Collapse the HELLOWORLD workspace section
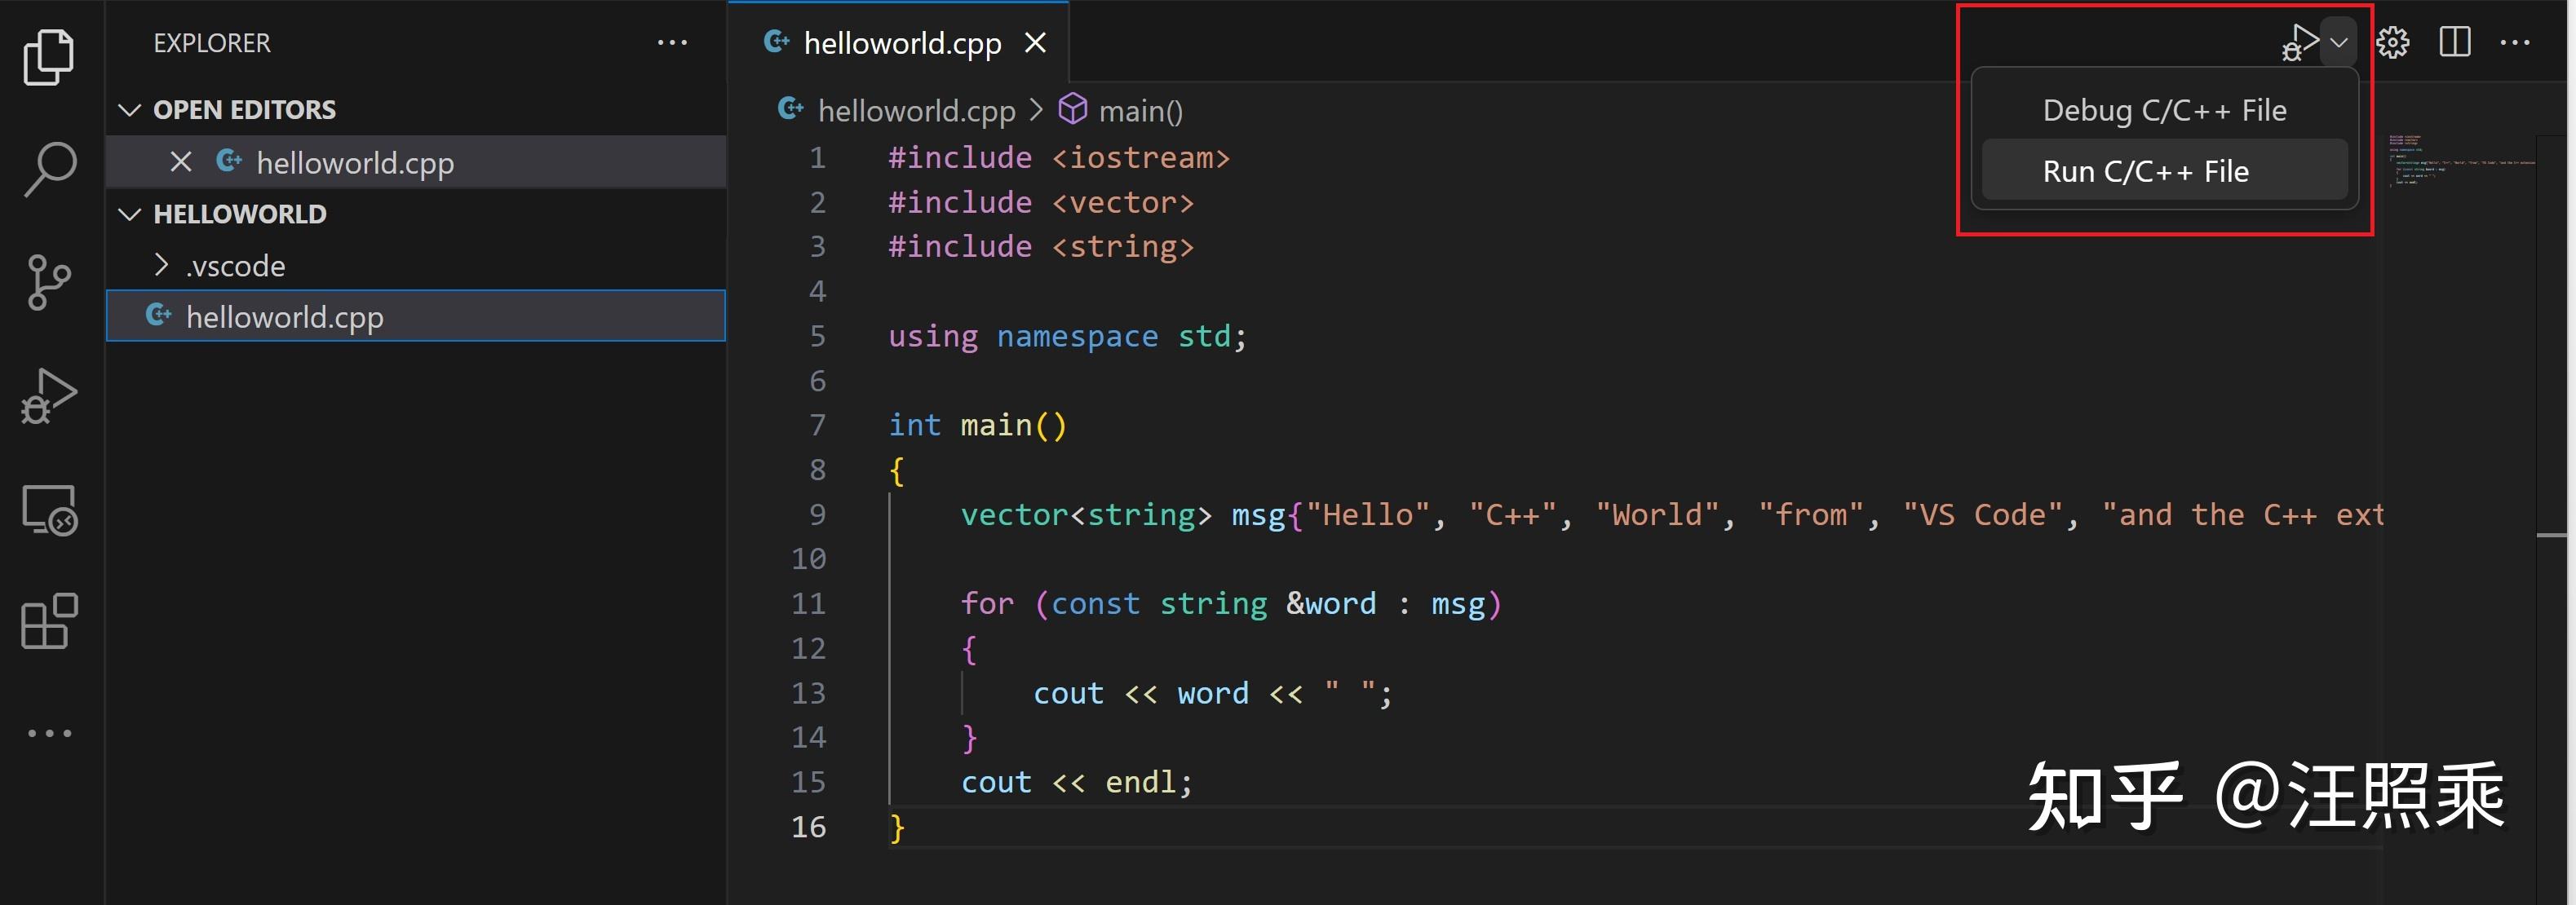The height and width of the screenshot is (905, 2576). [x=130, y=213]
